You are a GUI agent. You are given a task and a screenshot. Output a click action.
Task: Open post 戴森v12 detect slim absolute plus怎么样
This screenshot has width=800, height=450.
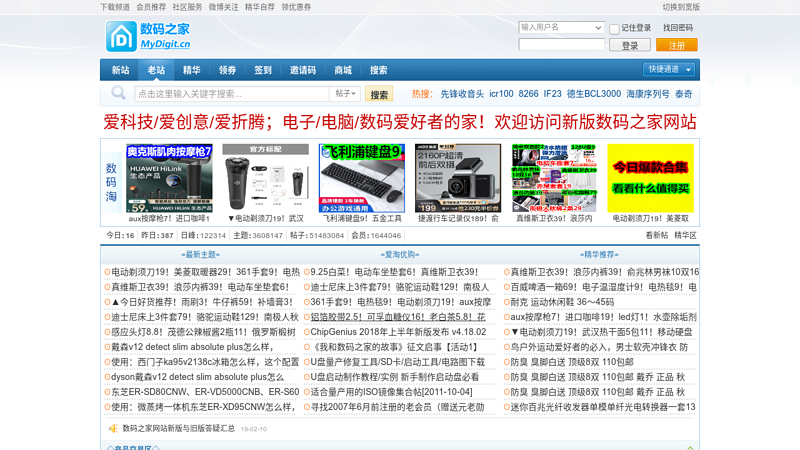(192, 347)
